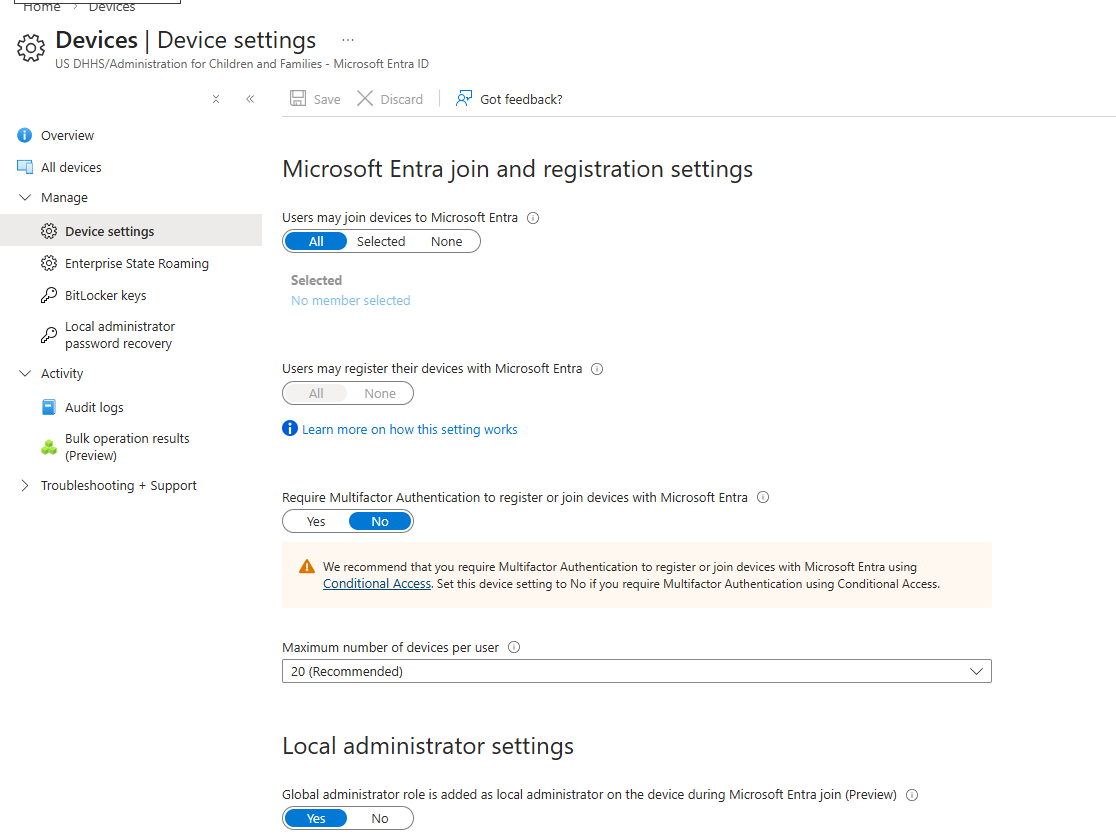Click Local administrator password recovery key icon
1116x836 pixels.
pos(48,335)
